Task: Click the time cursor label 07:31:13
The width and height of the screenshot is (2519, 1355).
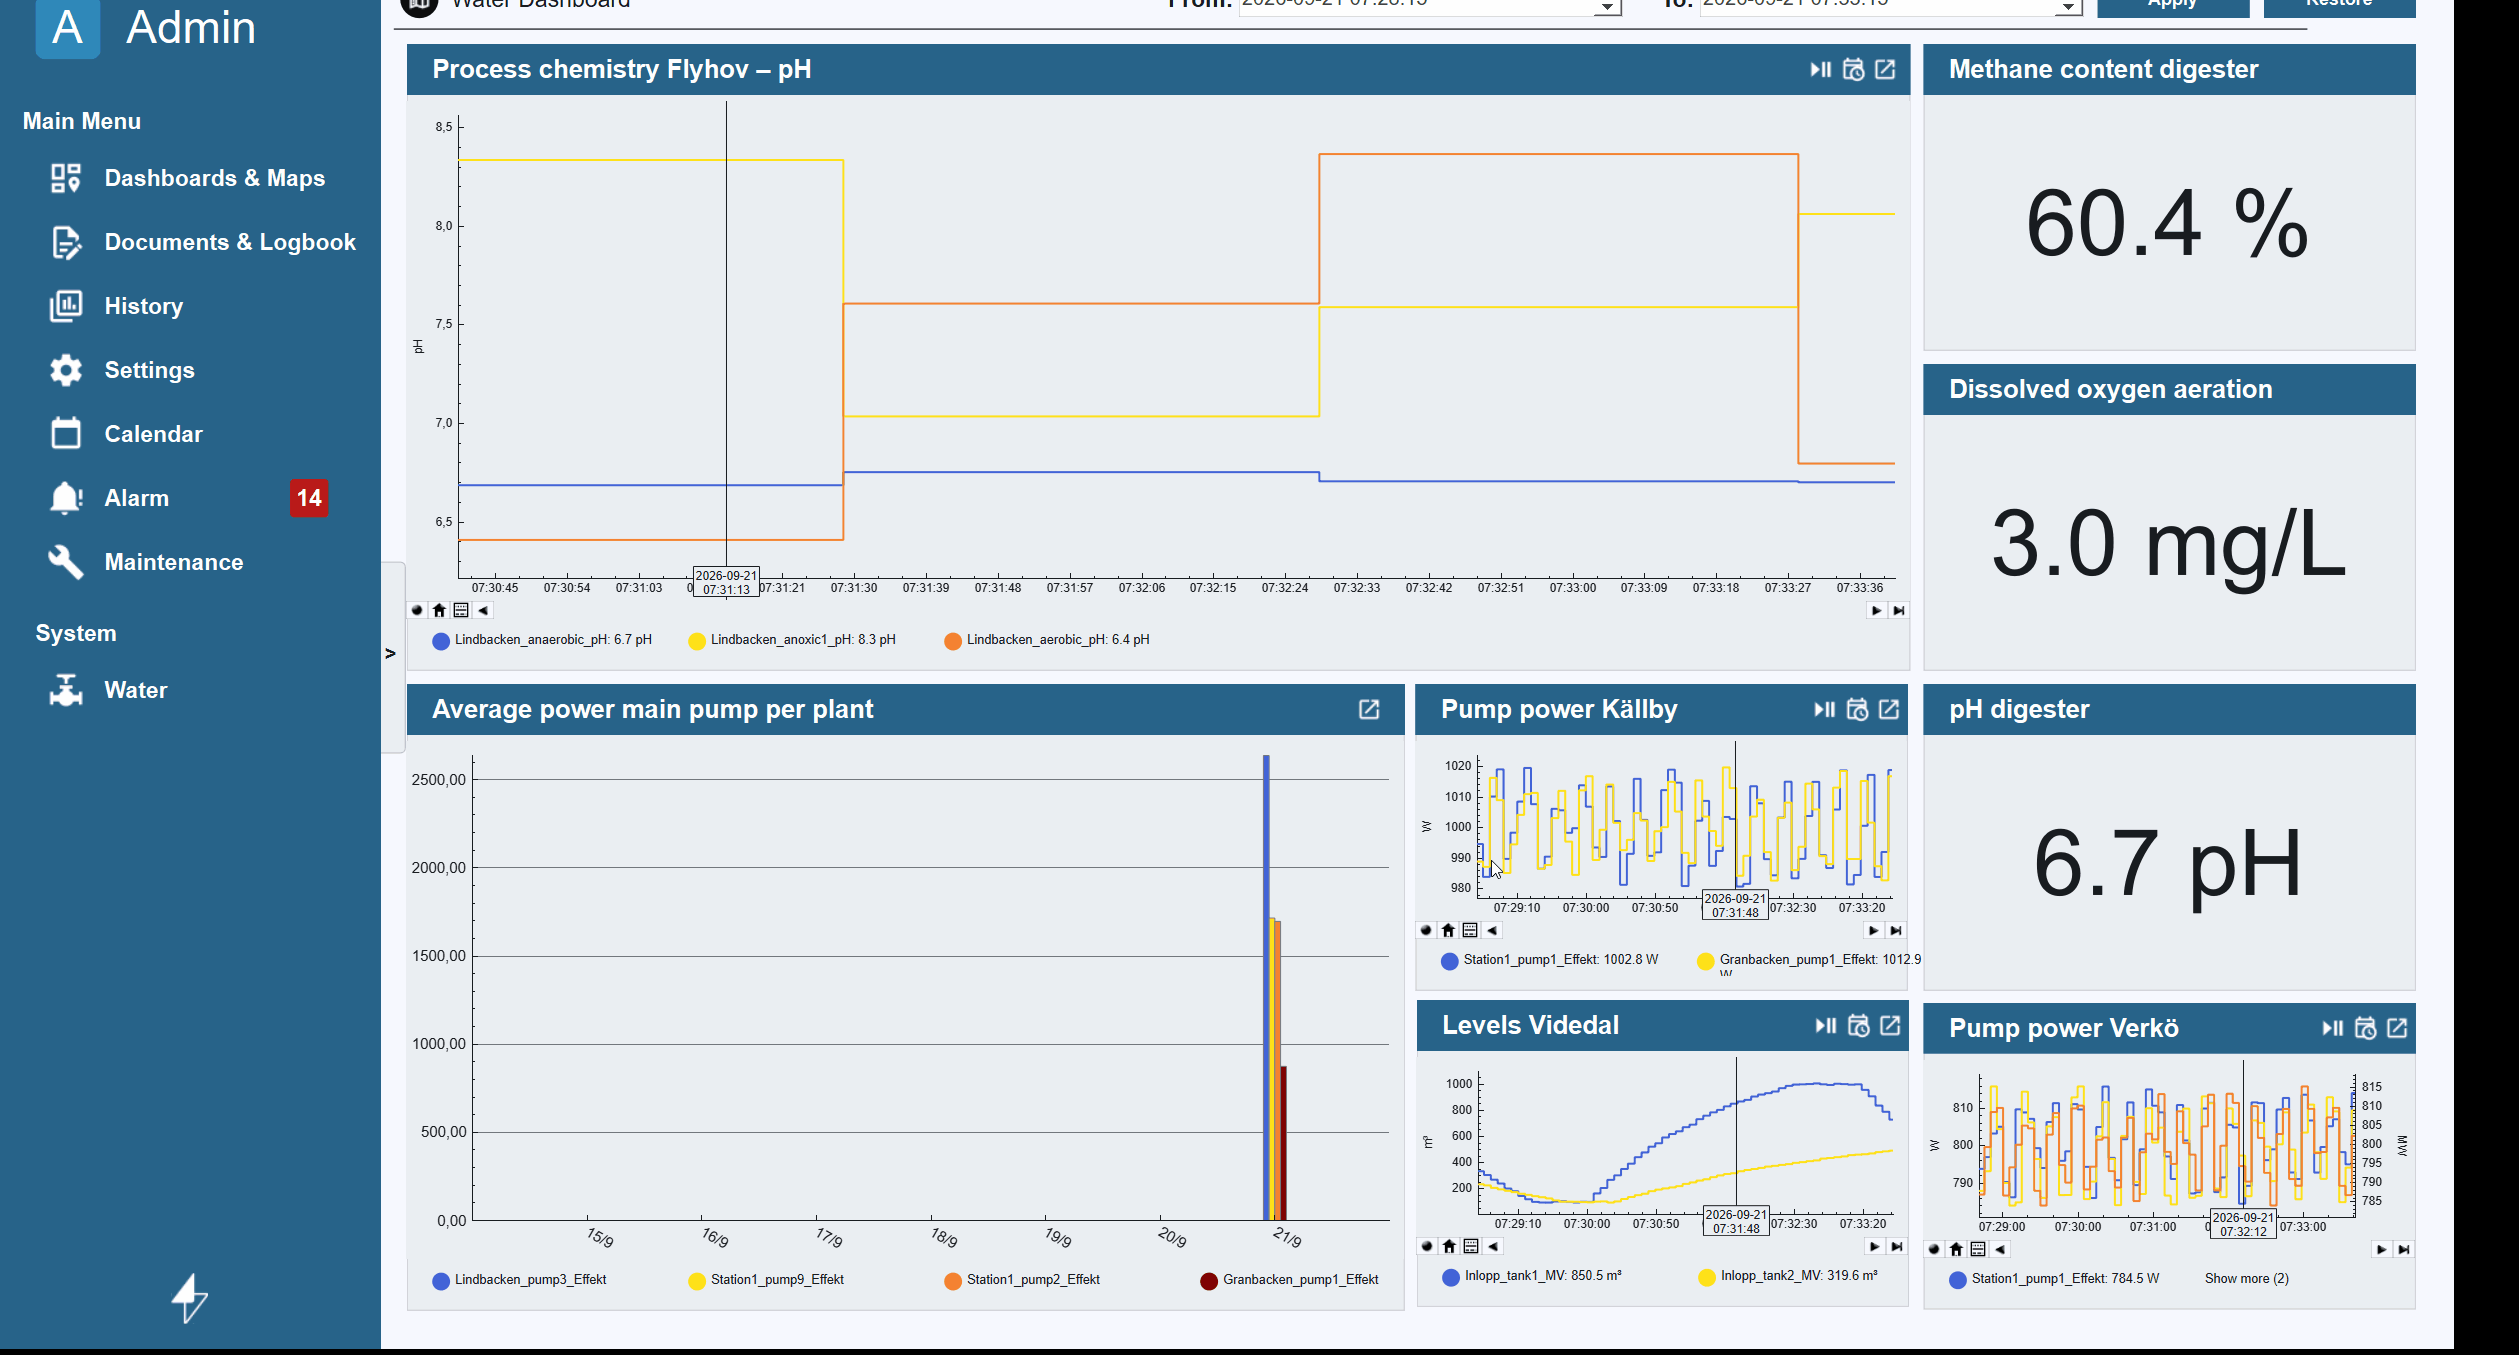Action: tap(726, 583)
